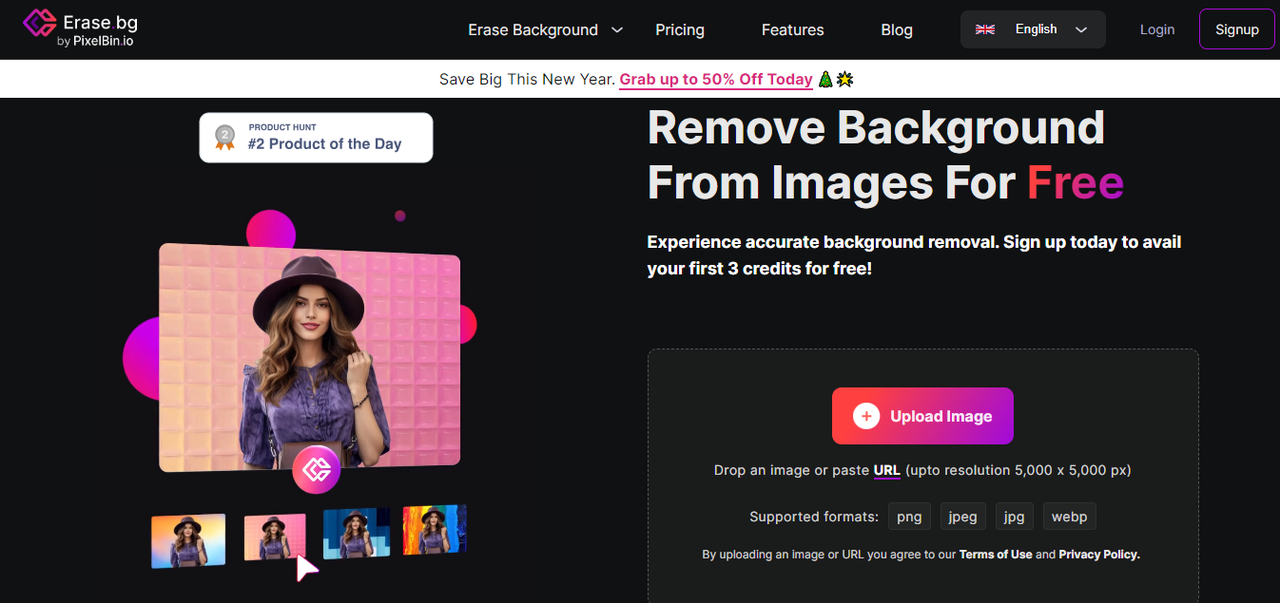Click the URL paste link
The width and height of the screenshot is (1280, 603).
(x=887, y=470)
